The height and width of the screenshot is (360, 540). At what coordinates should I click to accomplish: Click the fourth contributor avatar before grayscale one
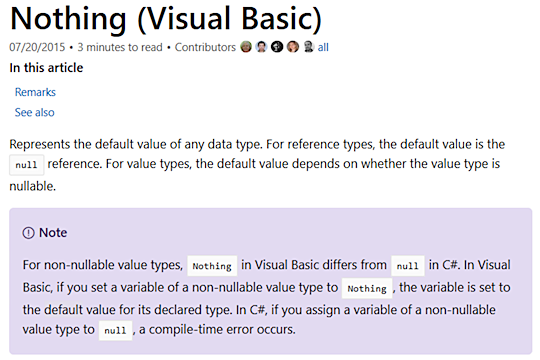tap(293, 47)
